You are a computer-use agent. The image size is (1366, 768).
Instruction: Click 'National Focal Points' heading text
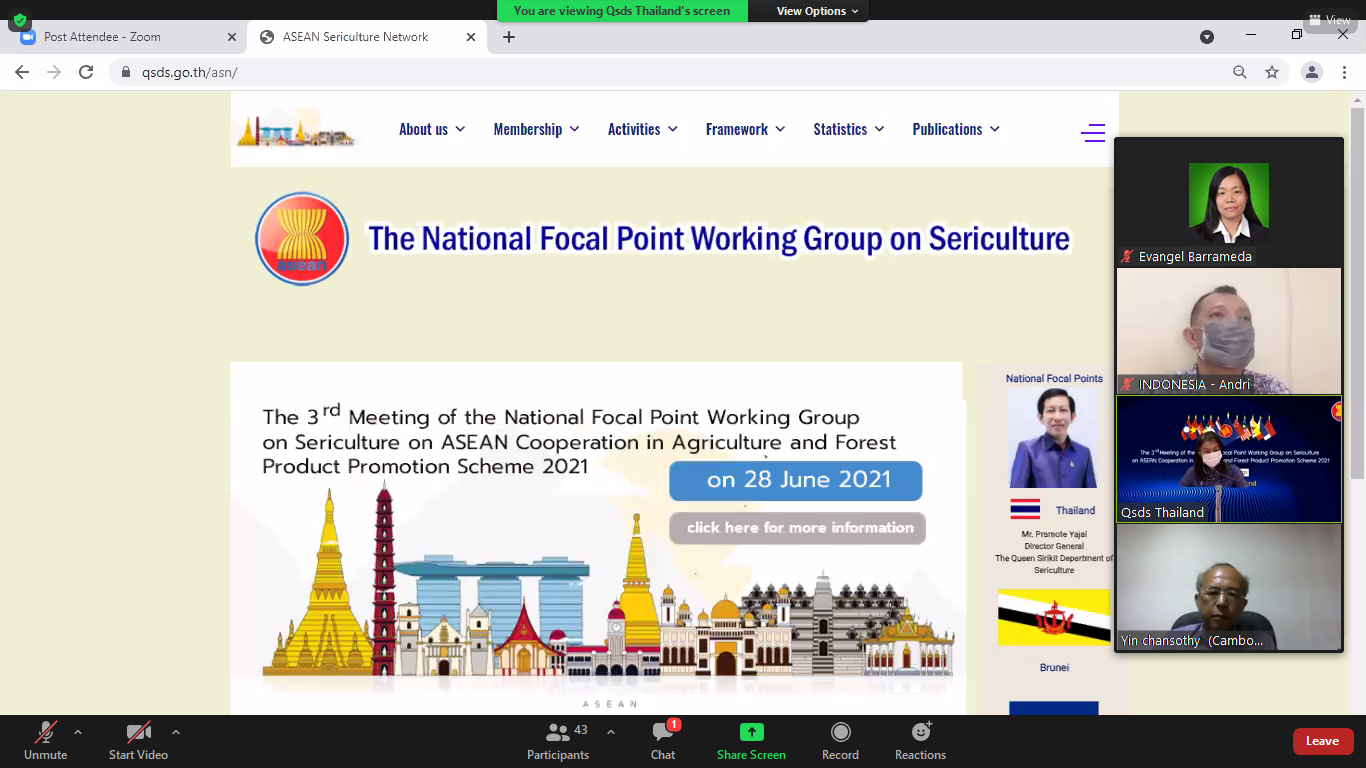point(1054,378)
